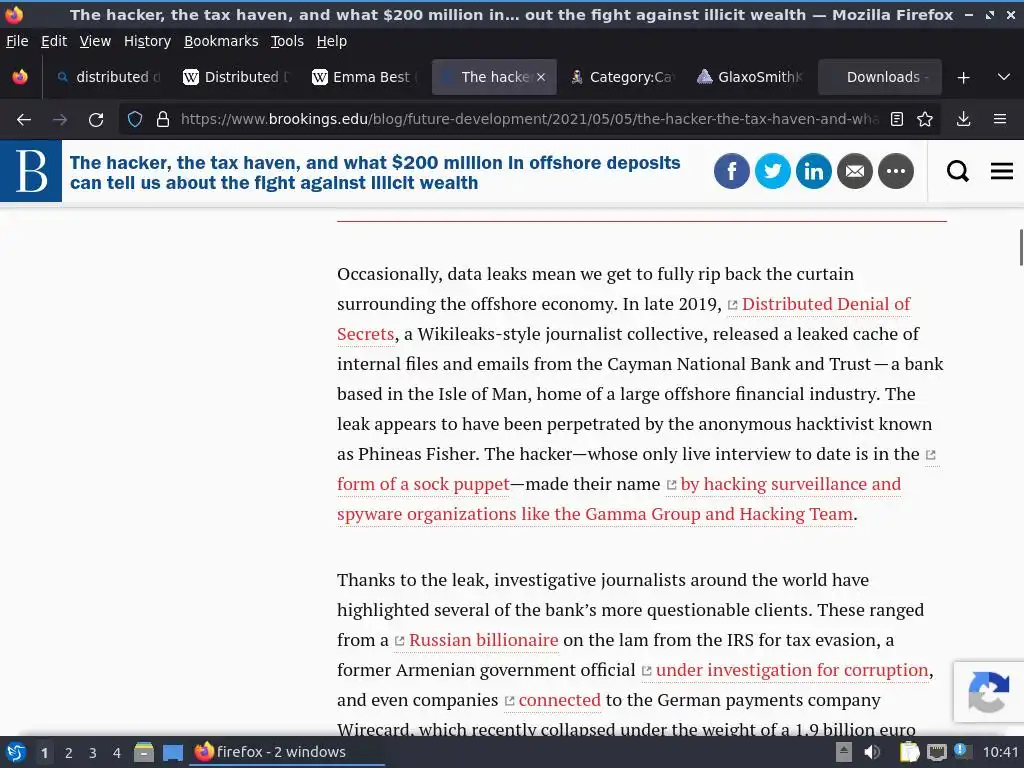Open the Bookmarks menu
This screenshot has width=1024, height=768.
(x=221, y=41)
